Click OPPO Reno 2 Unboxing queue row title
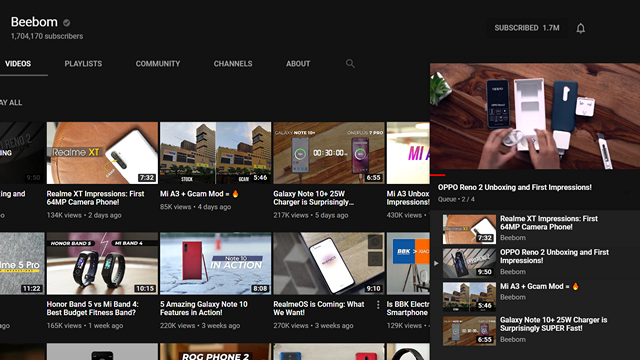The width and height of the screenshot is (640, 360). coord(554,256)
